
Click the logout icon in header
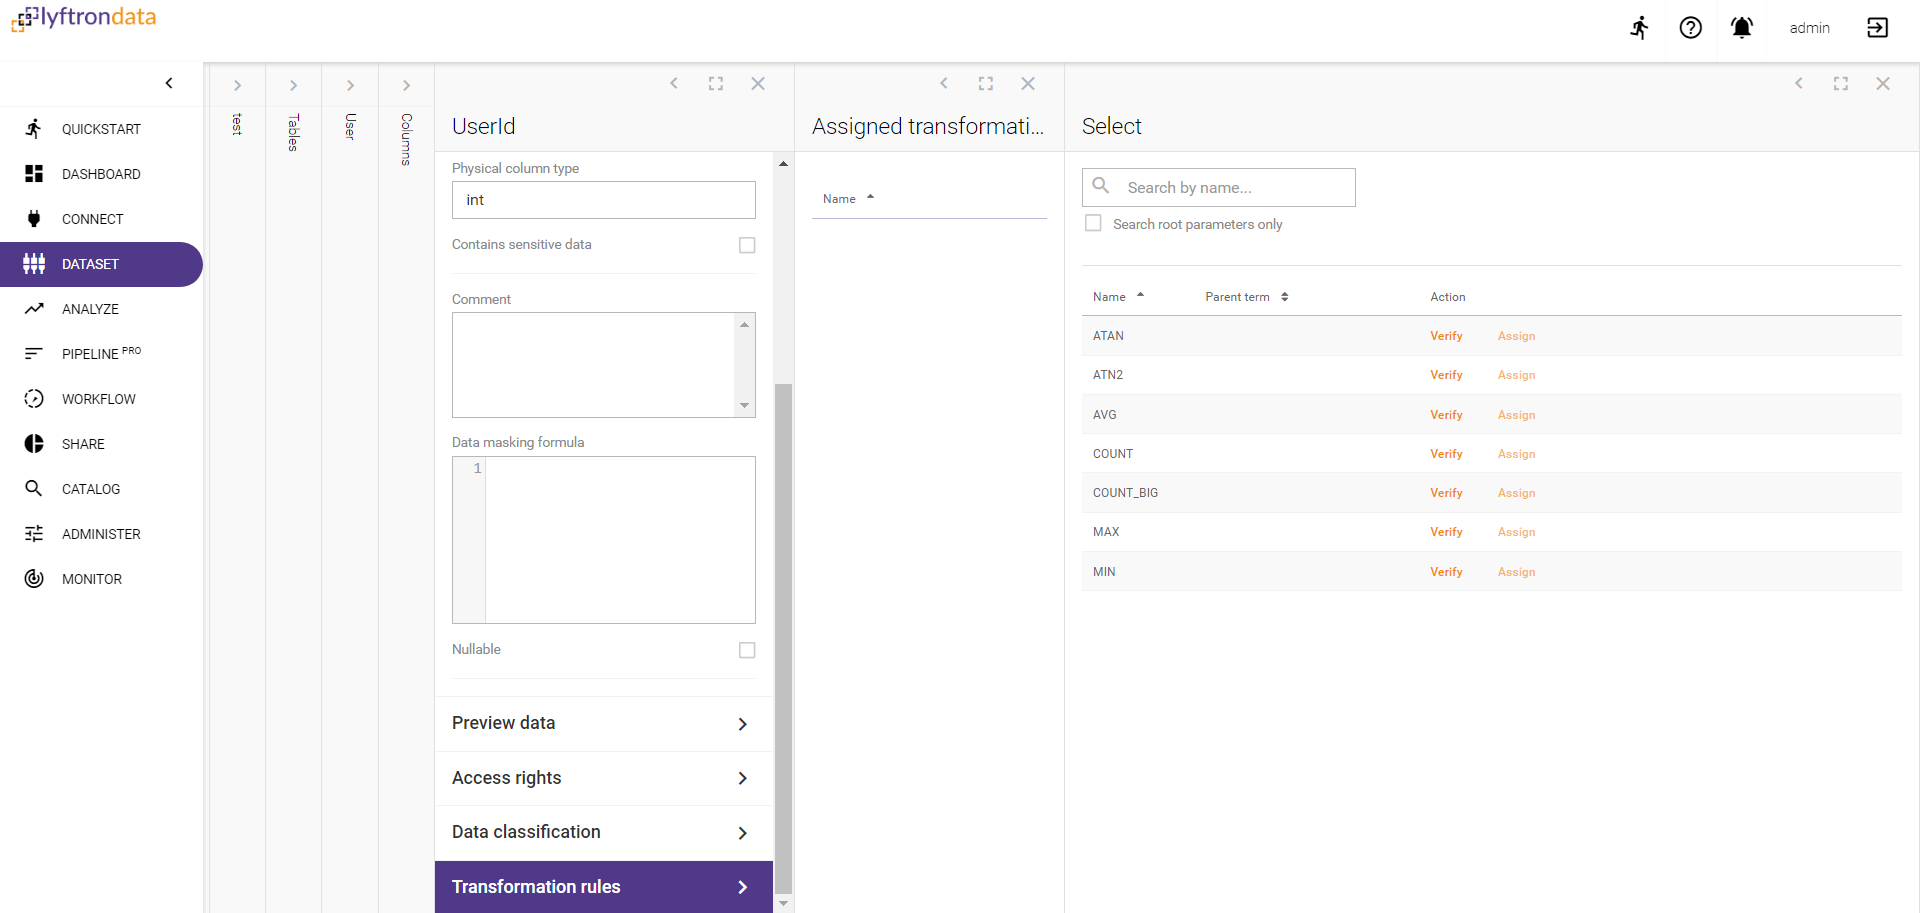pos(1877,28)
